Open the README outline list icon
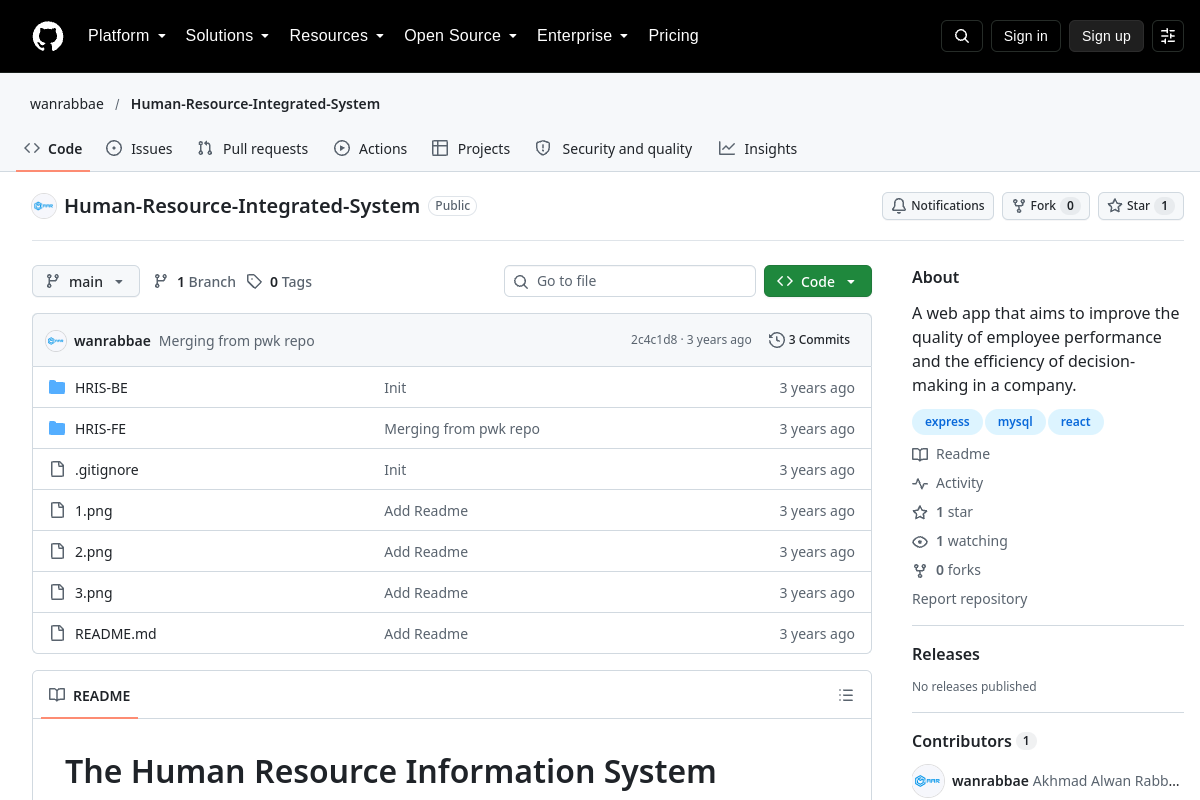This screenshot has height=800, width=1200. coord(846,695)
